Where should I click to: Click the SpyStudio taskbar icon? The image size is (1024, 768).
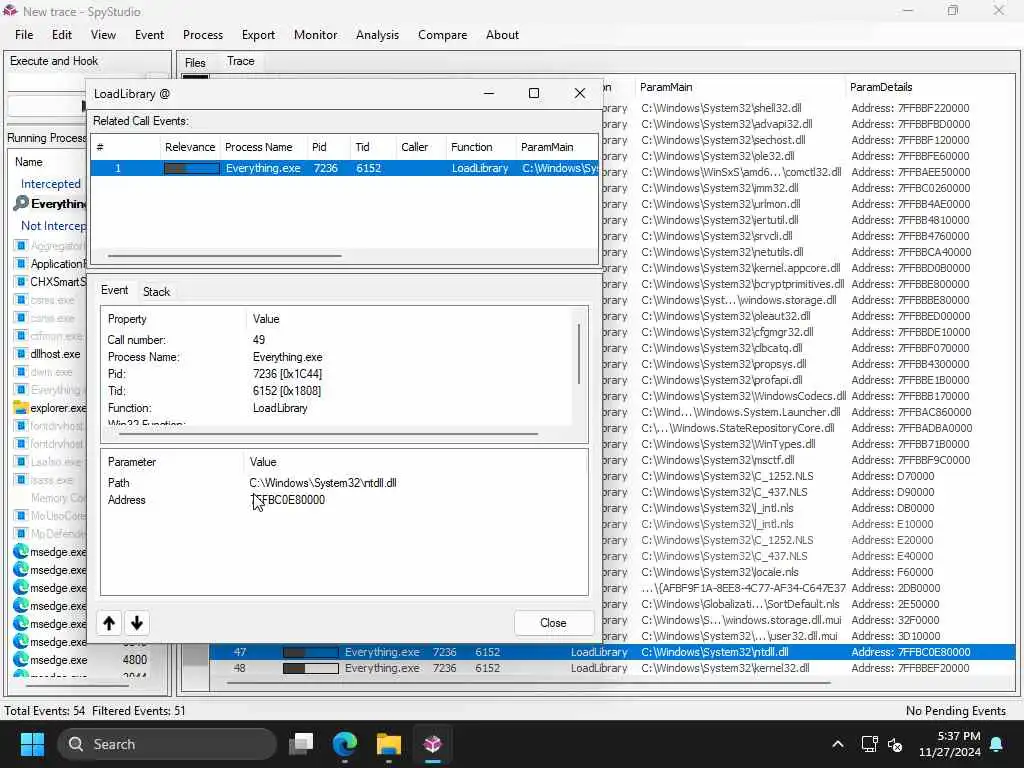(x=432, y=744)
